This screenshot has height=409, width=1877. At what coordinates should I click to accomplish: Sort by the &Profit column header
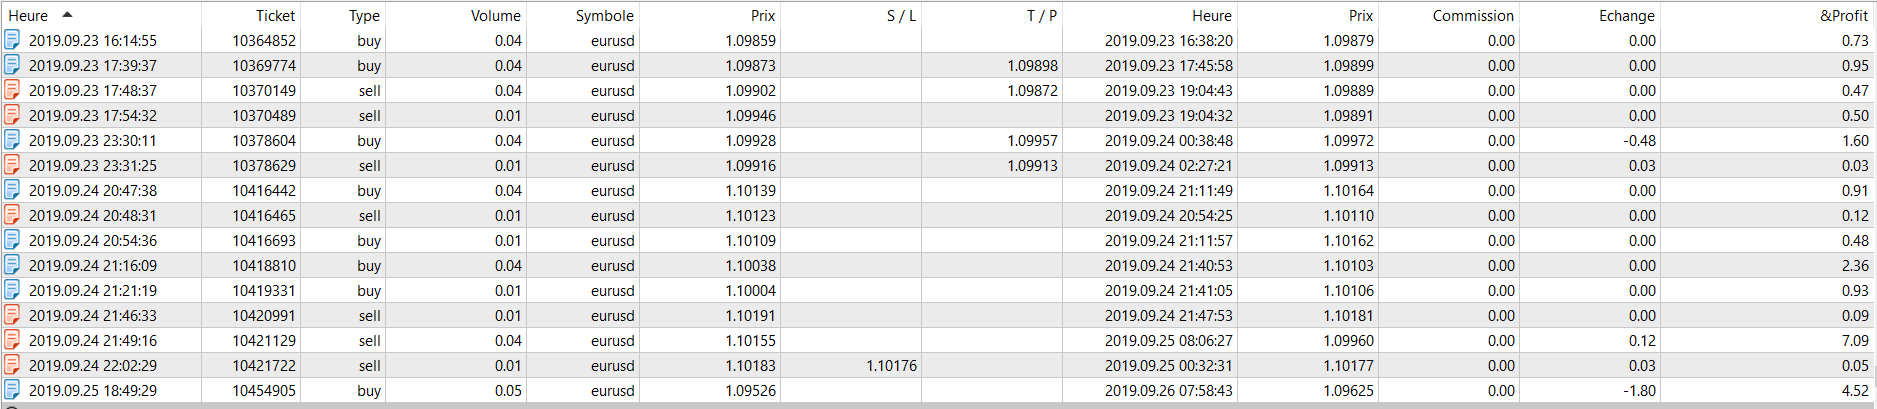click(1843, 15)
